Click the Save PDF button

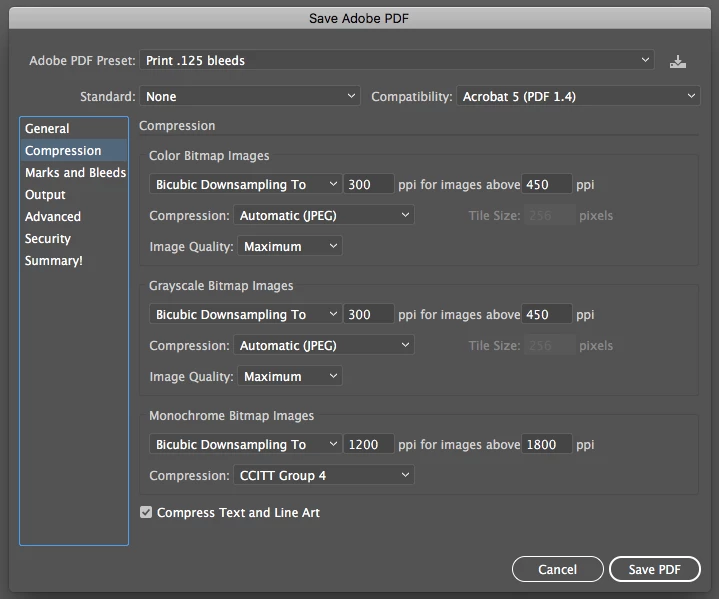pos(655,569)
